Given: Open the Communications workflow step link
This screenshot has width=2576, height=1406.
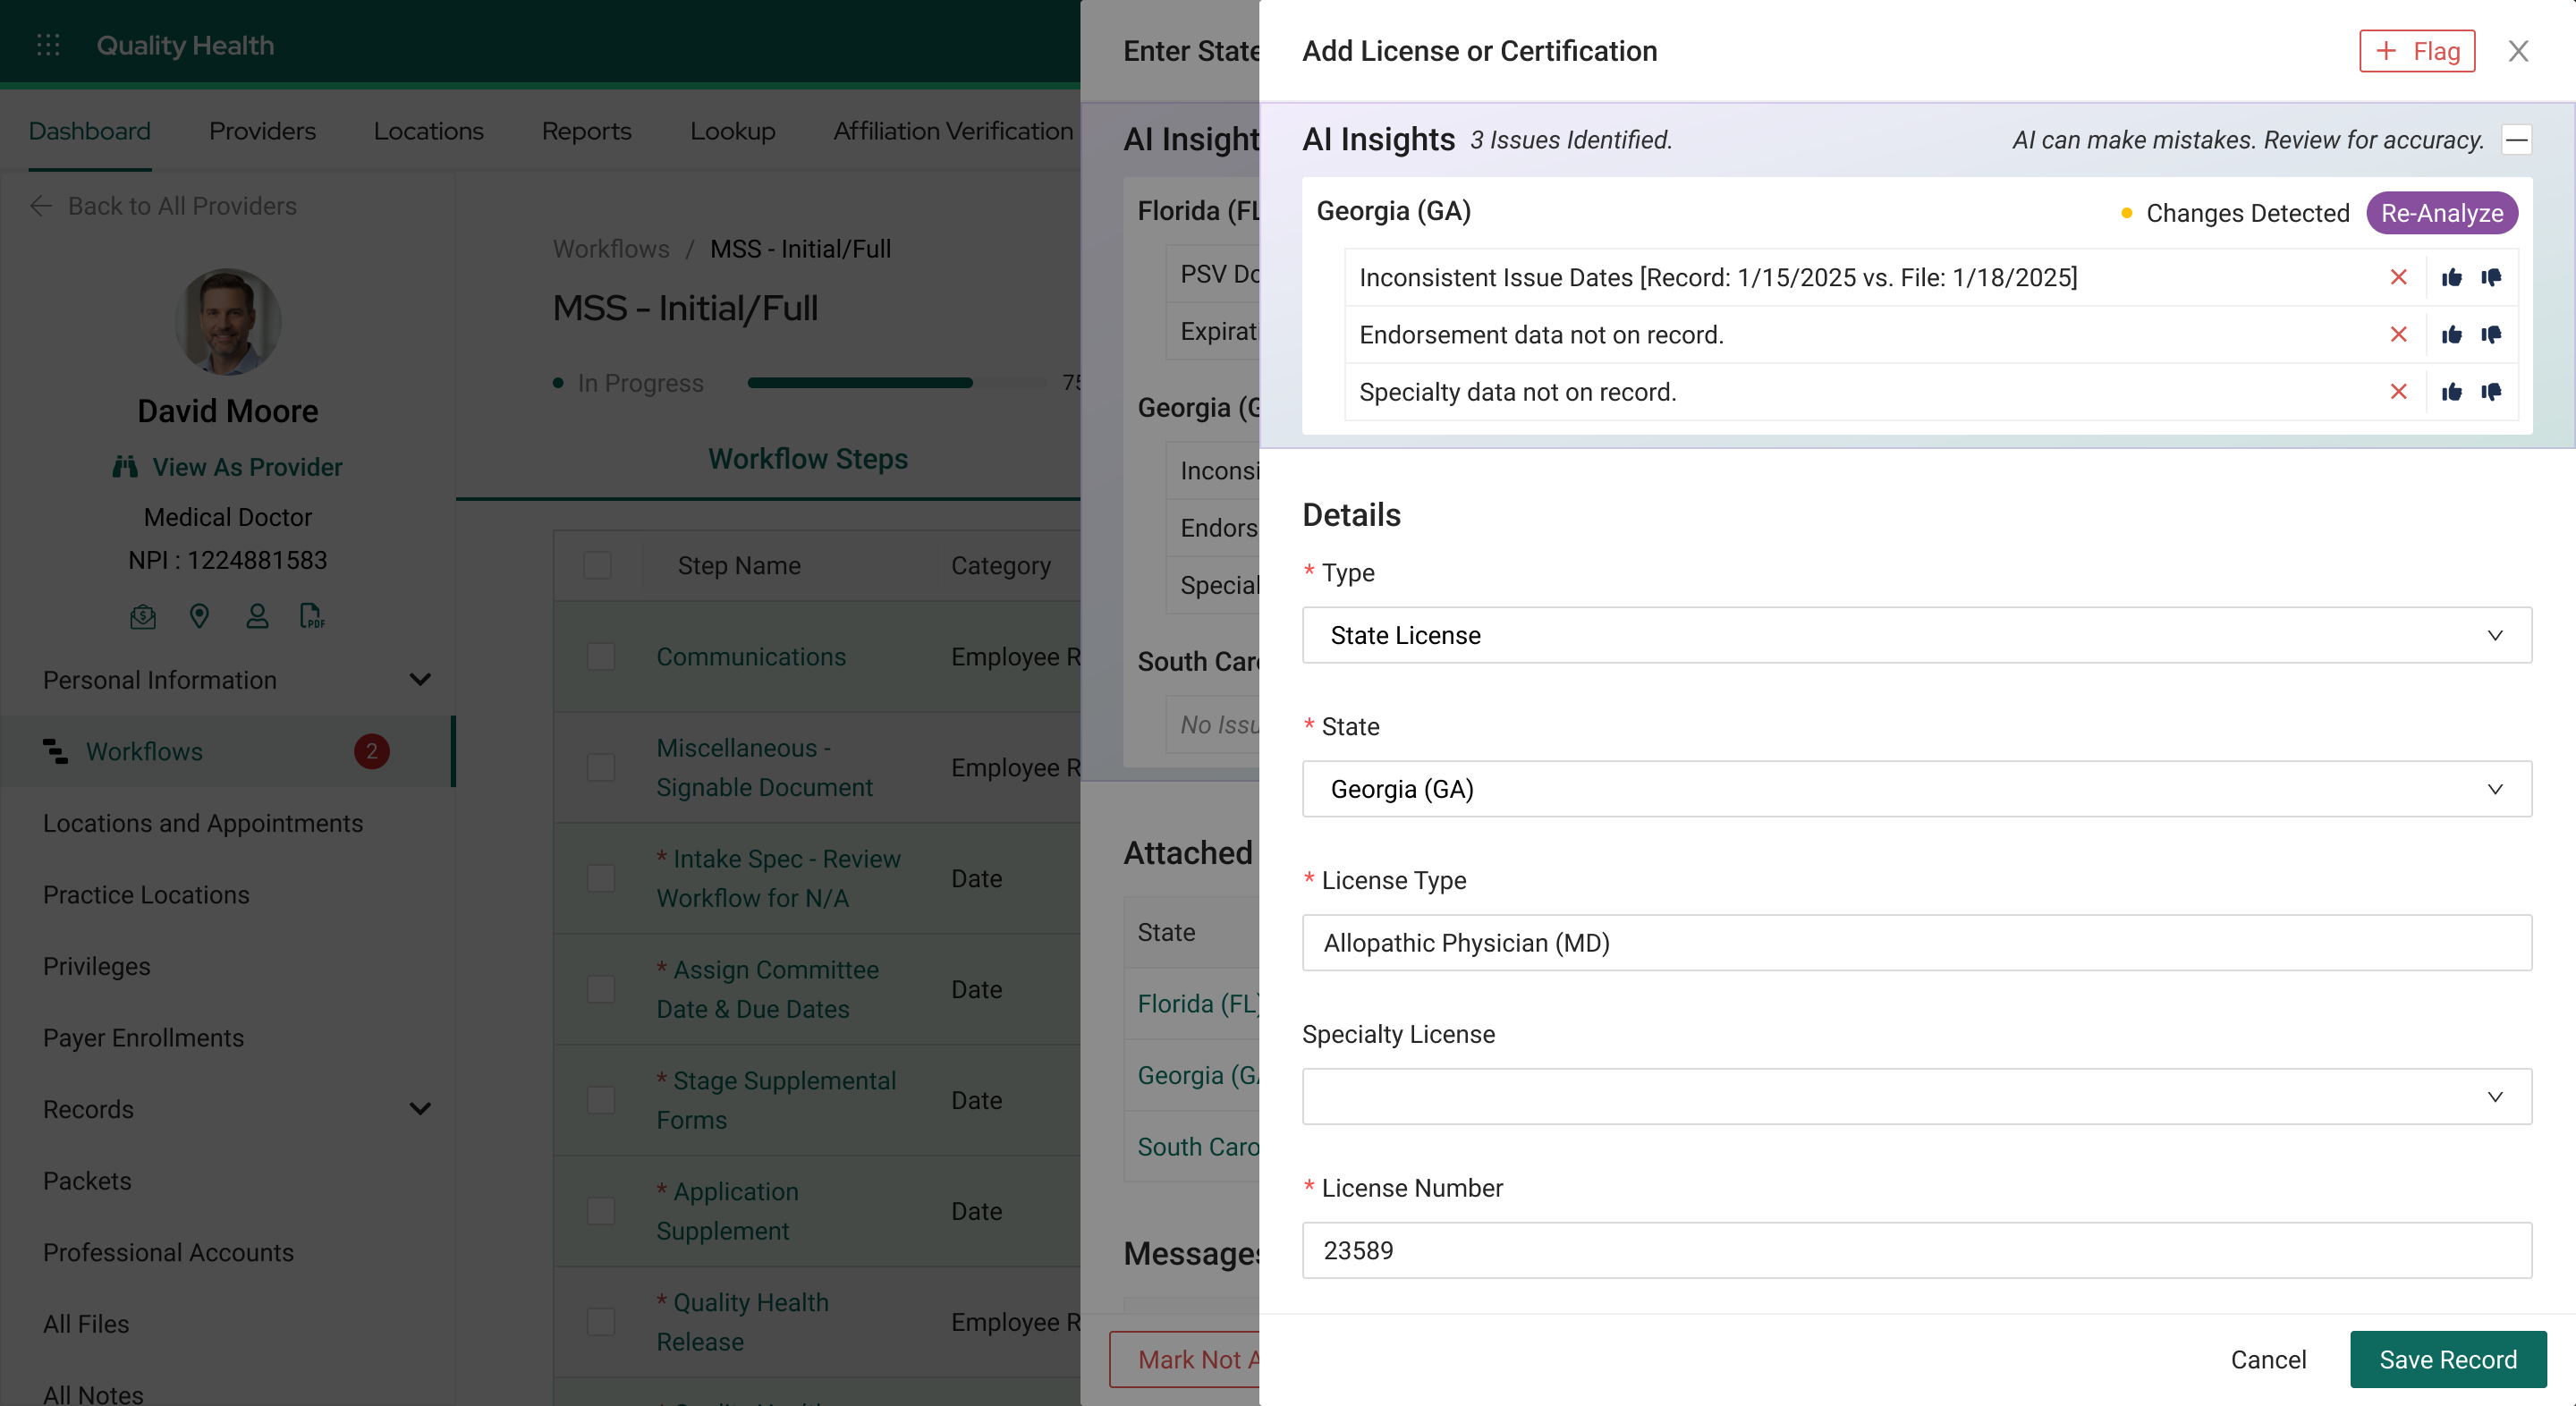Looking at the screenshot, I should tap(751, 657).
